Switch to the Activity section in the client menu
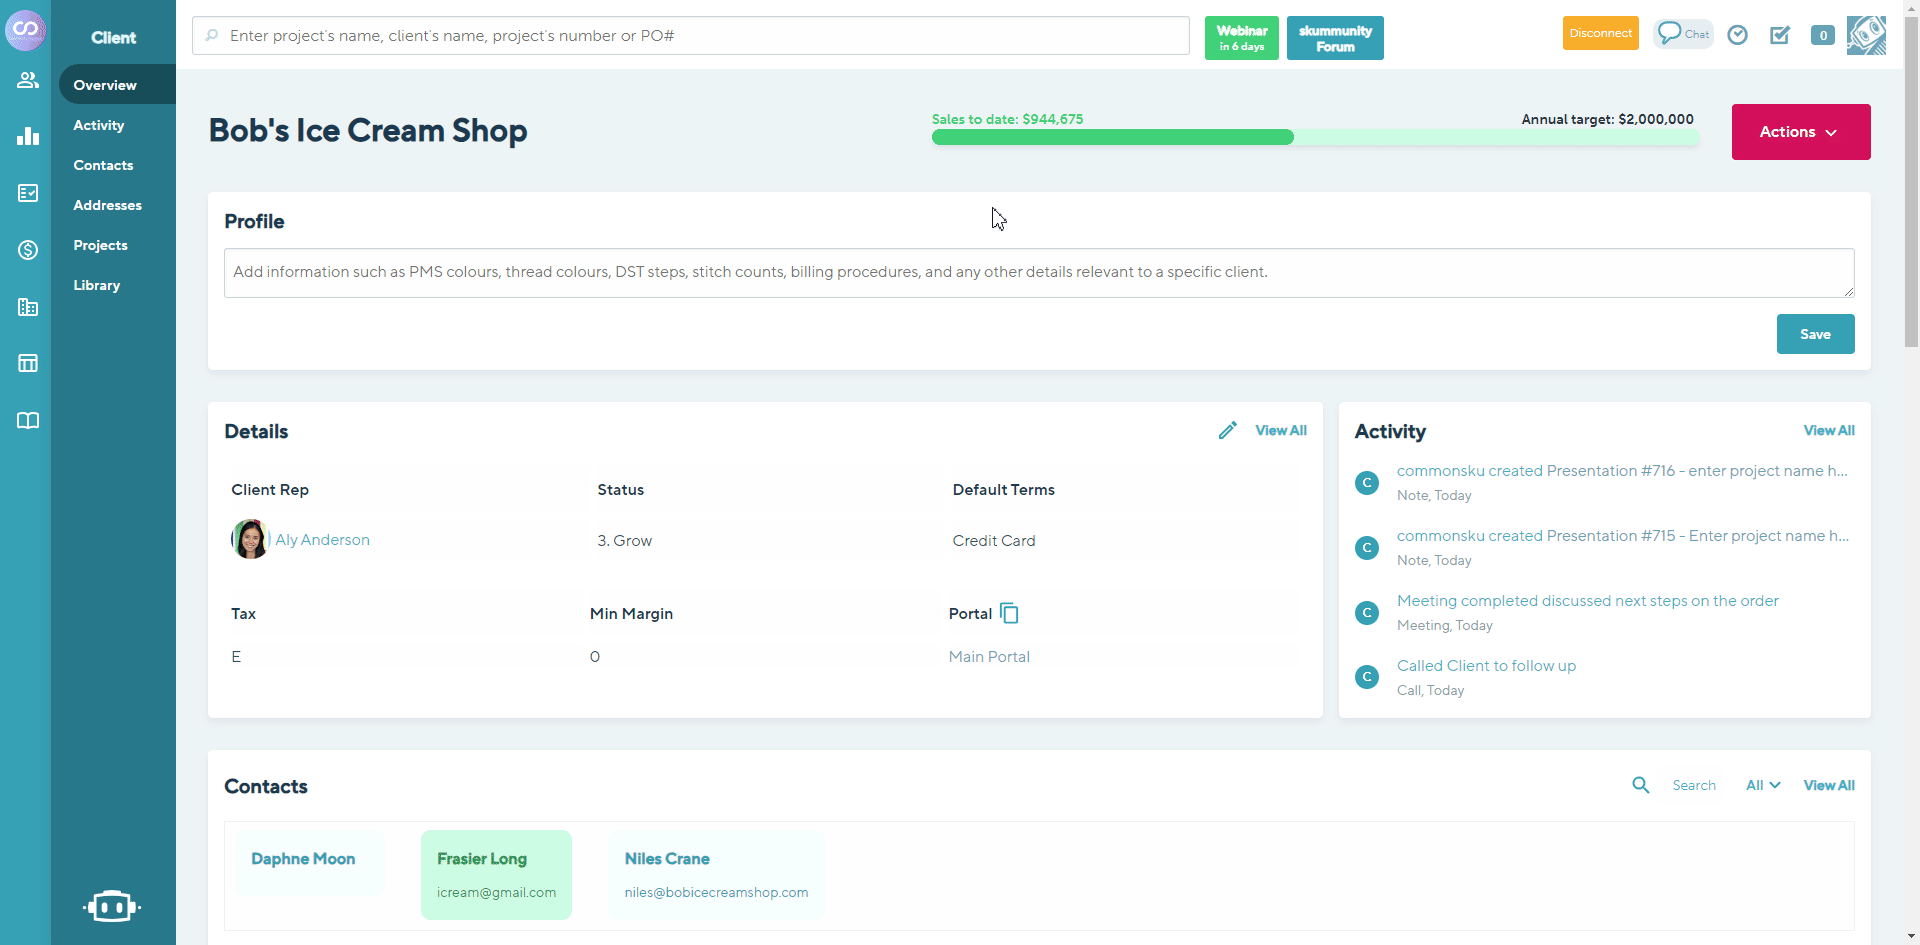Viewport: 1920px width, 945px height. point(99,125)
